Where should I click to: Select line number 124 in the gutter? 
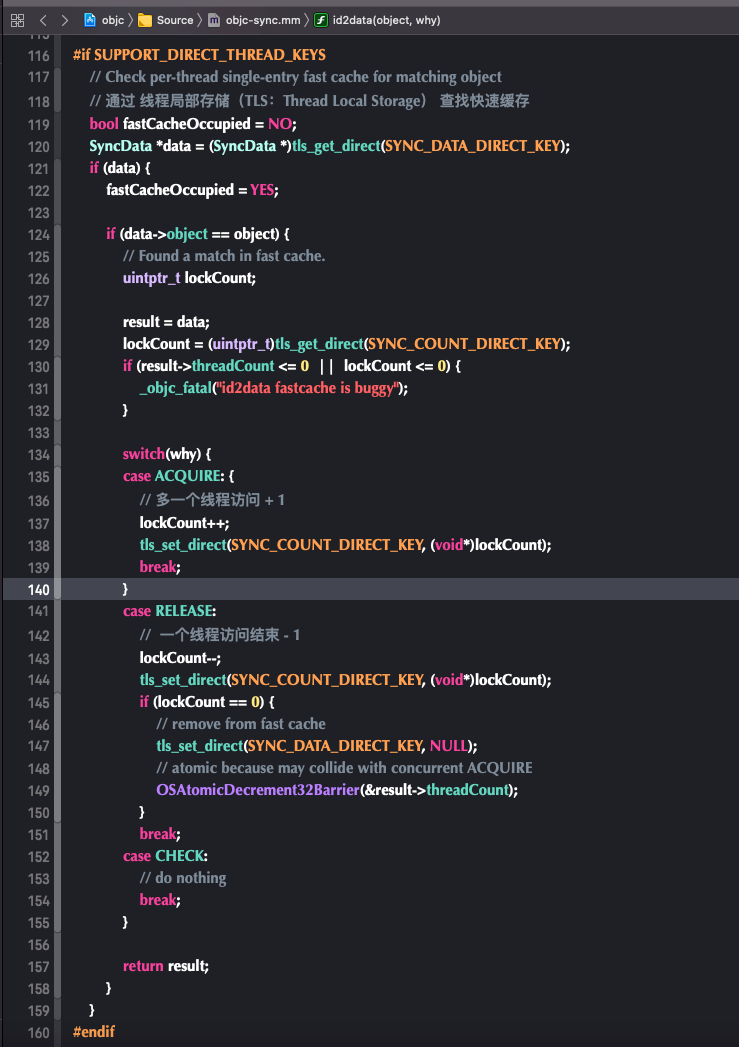coord(39,234)
